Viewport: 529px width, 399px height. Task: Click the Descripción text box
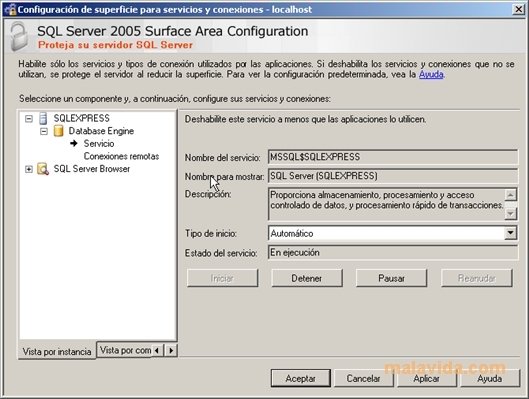click(x=386, y=204)
